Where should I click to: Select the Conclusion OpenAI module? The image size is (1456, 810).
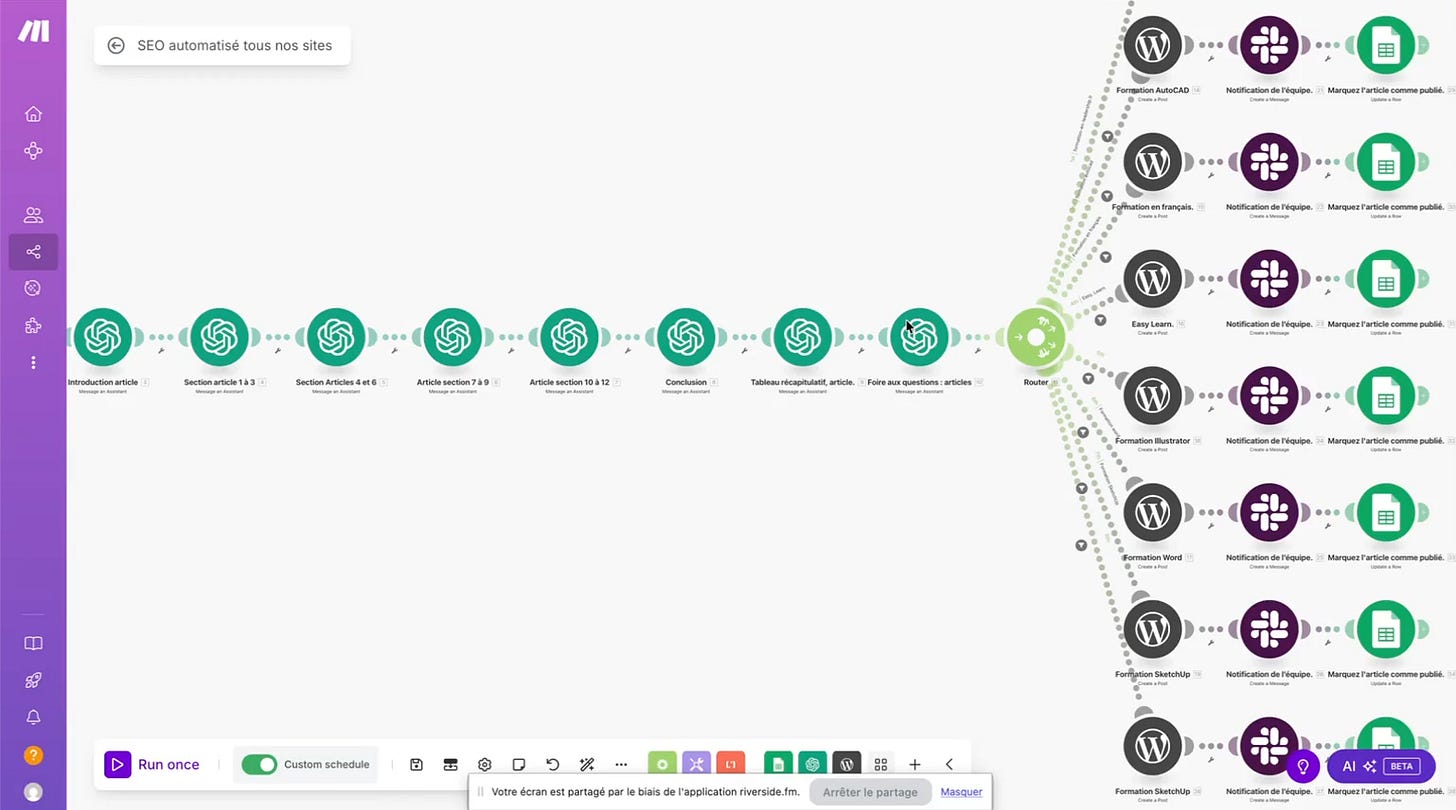pos(686,337)
